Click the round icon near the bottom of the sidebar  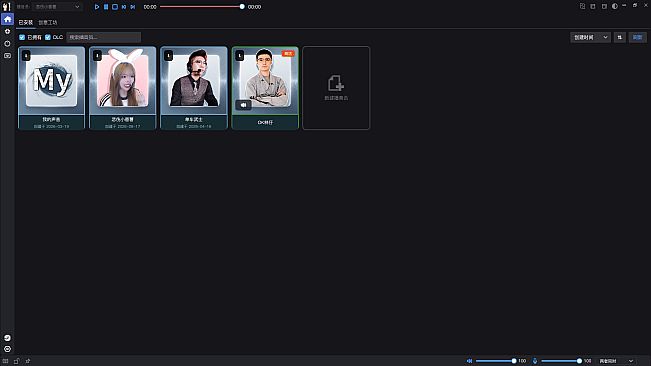[x=7, y=338]
